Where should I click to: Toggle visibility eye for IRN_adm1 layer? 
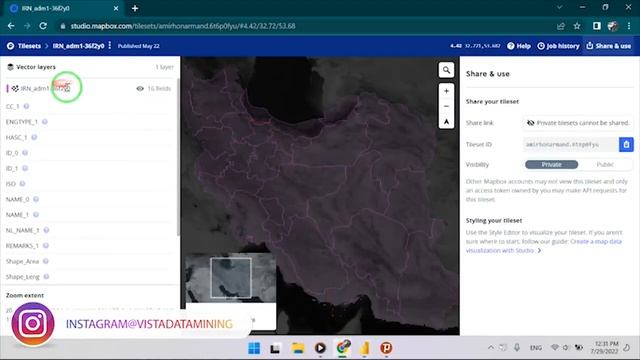[140, 89]
